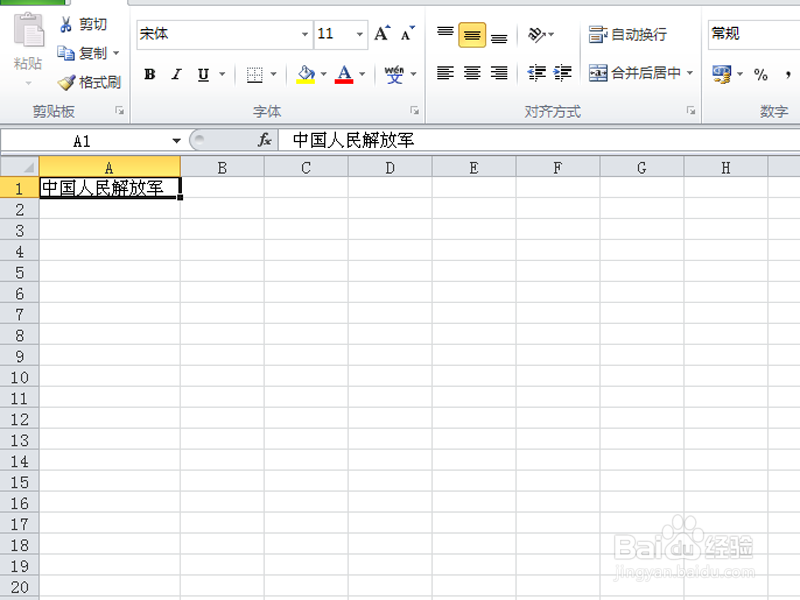The width and height of the screenshot is (800, 600).
Task: Toggle middle vertical alignment
Action: [x=472, y=35]
